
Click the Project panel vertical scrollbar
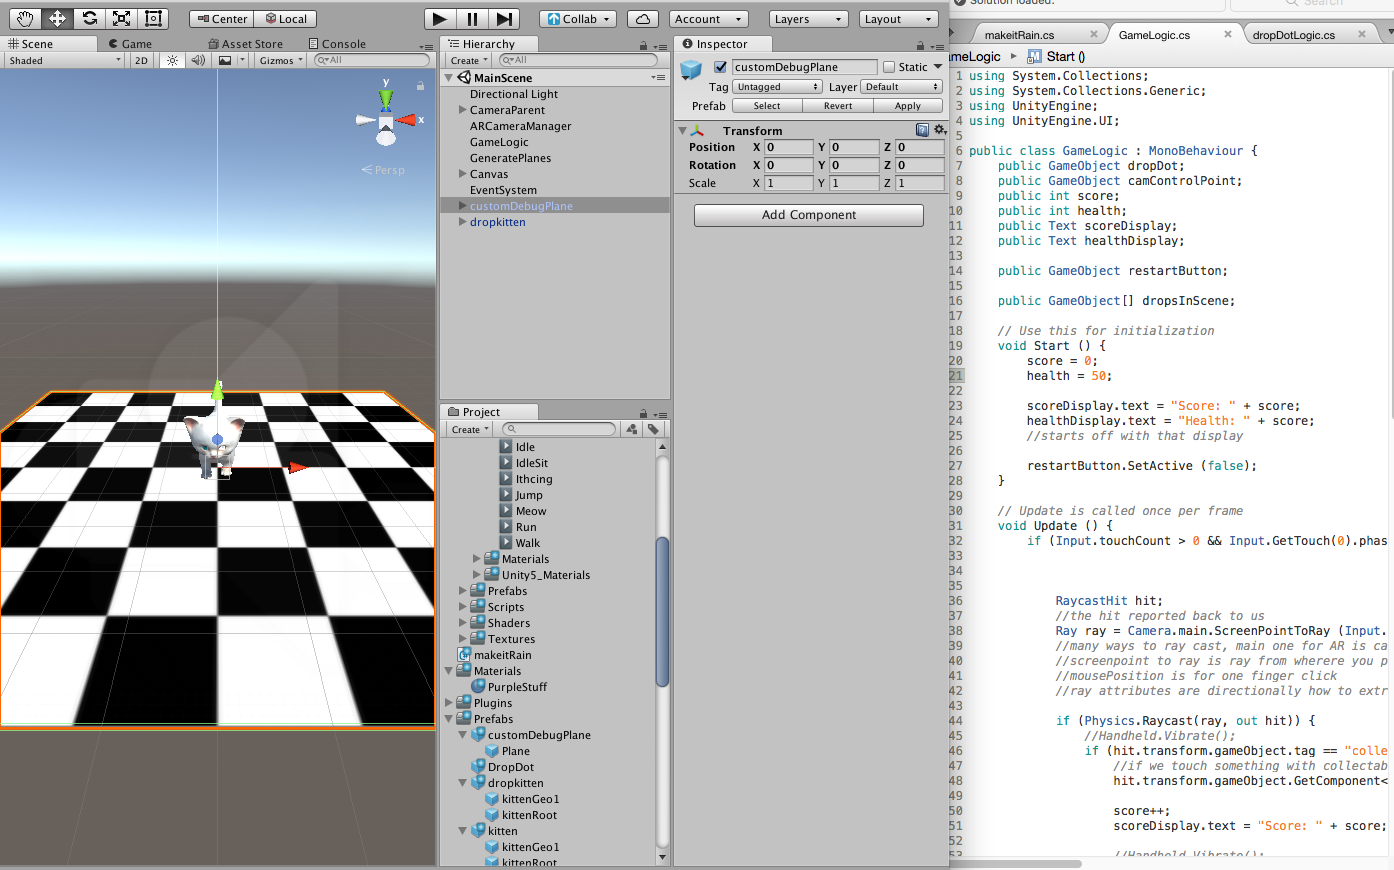pos(662,612)
